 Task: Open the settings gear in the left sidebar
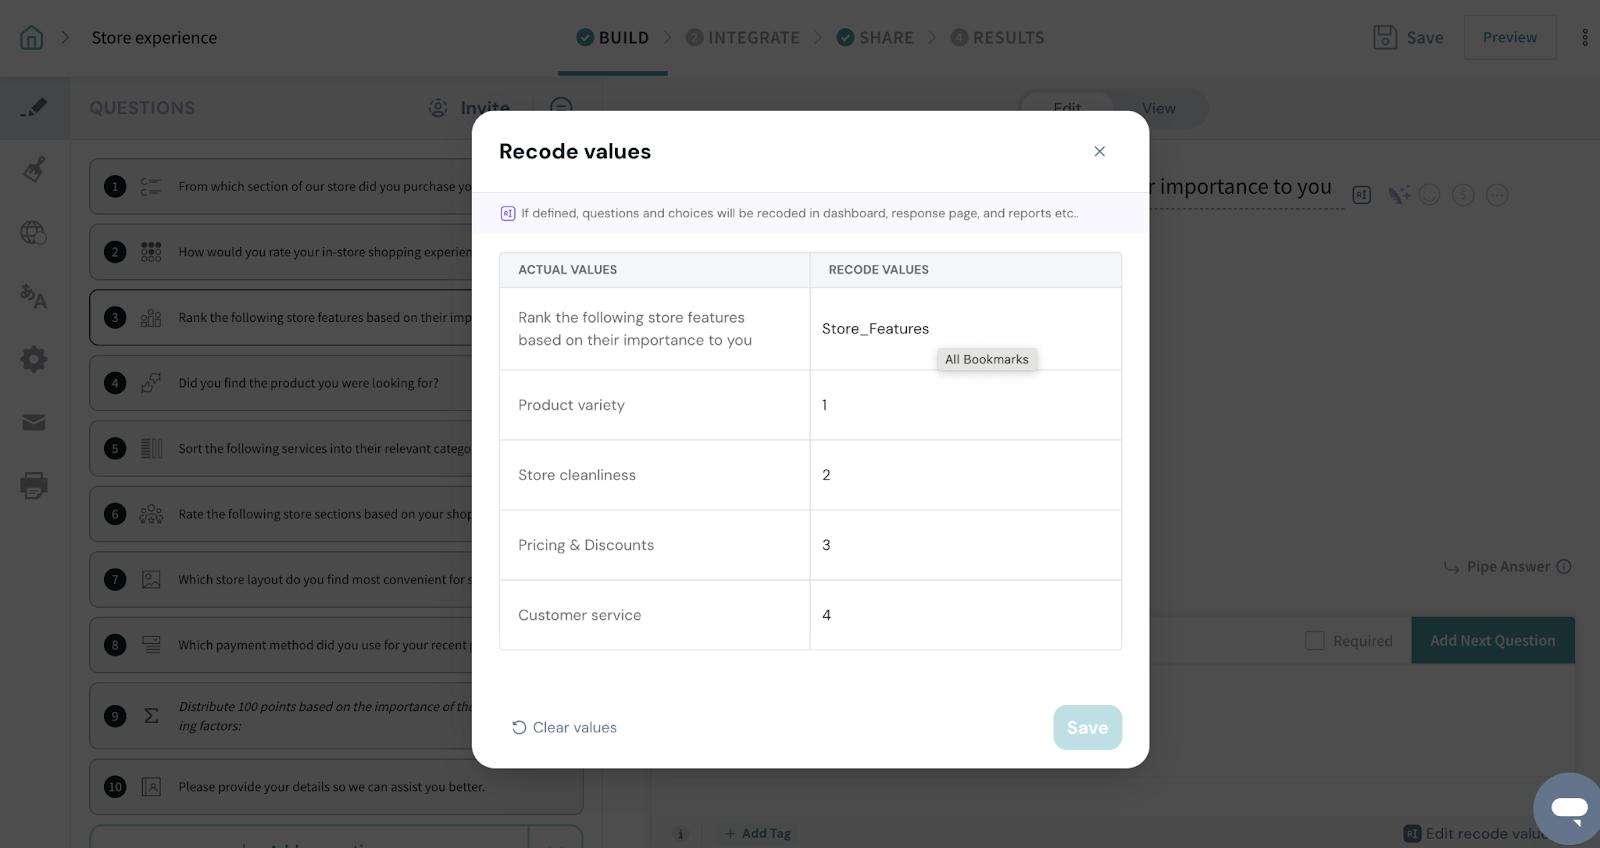coord(34,359)
